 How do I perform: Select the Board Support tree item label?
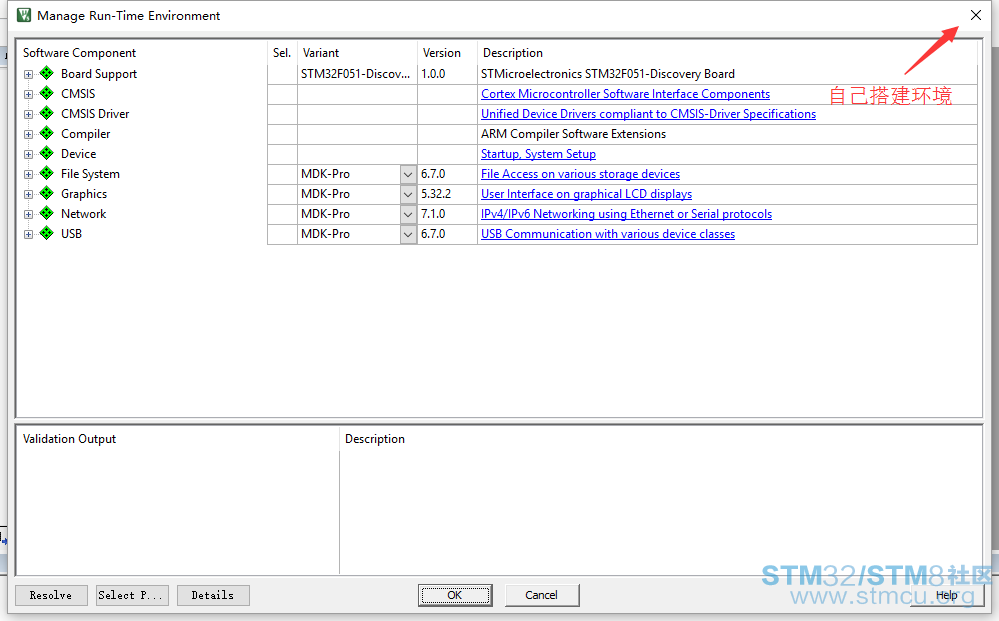point(99,74)
